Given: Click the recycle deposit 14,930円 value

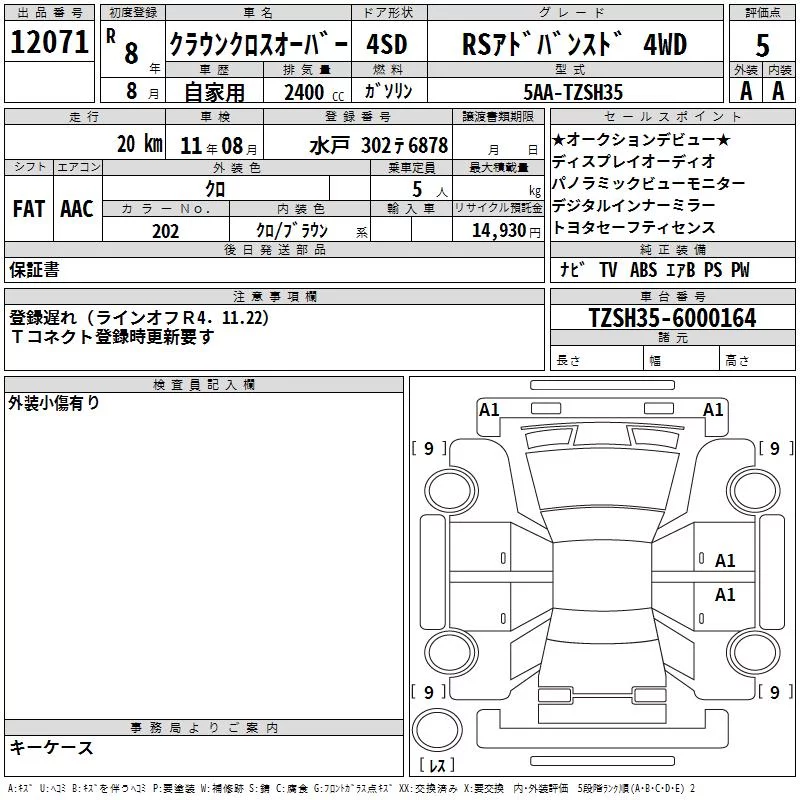Looking at the screenshot, I should [x=506, y=231].
